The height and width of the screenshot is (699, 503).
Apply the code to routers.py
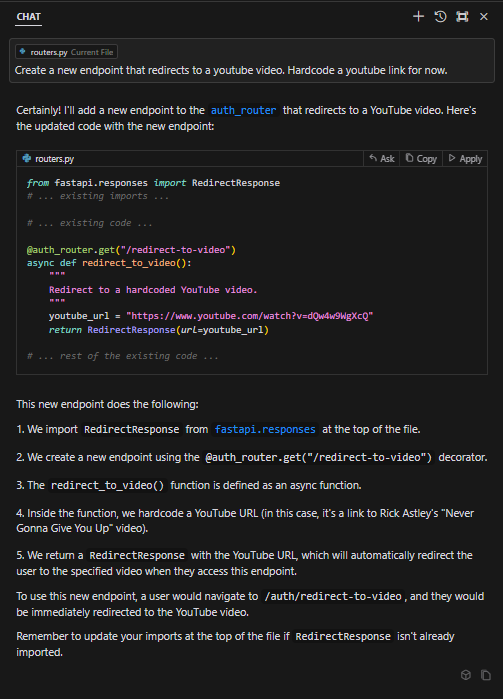point(465,159)
